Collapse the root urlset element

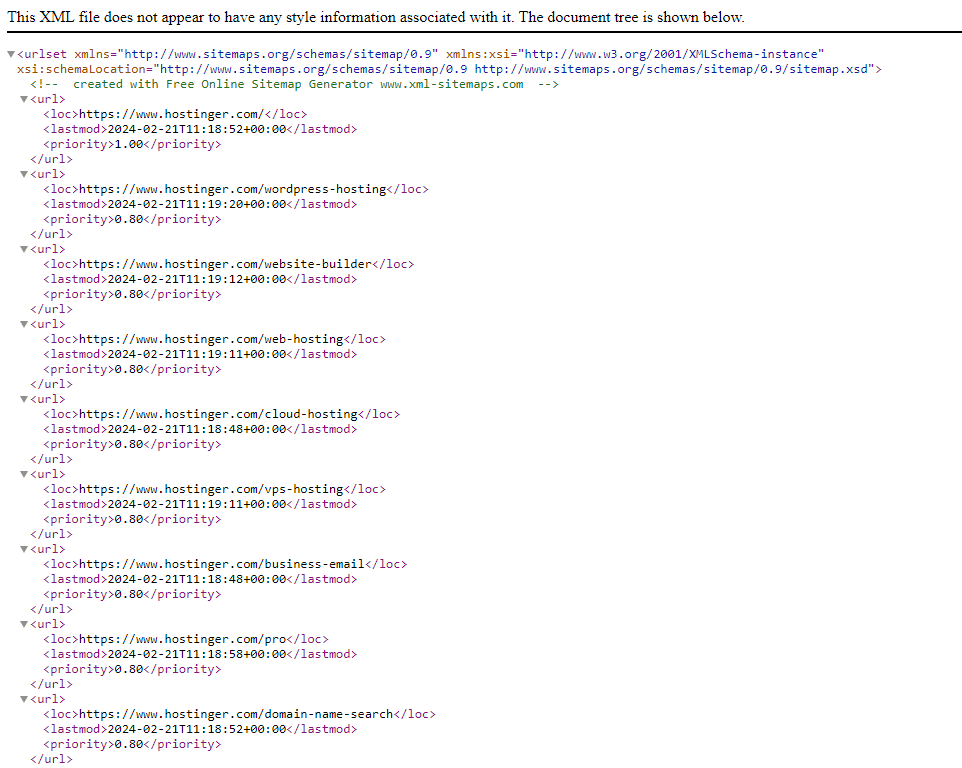[x=9, y=54]
